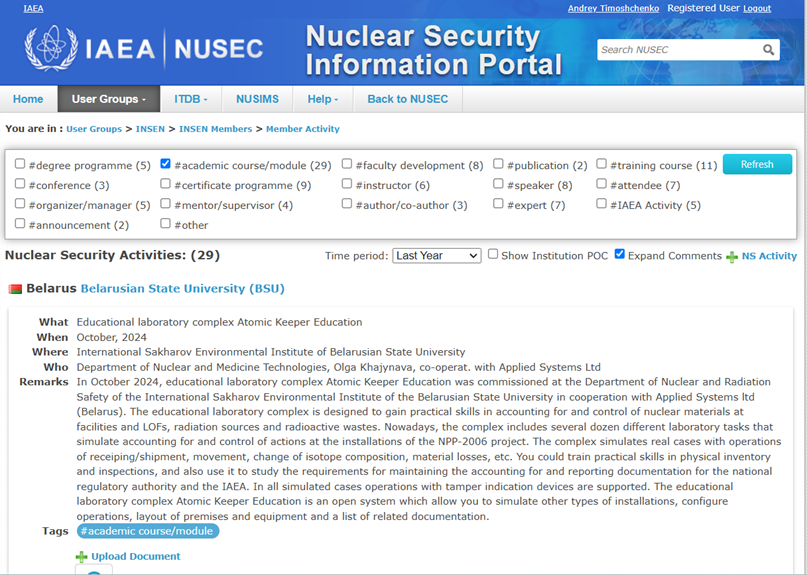Toggle the #degree programme checkbox

pos(20,164)
